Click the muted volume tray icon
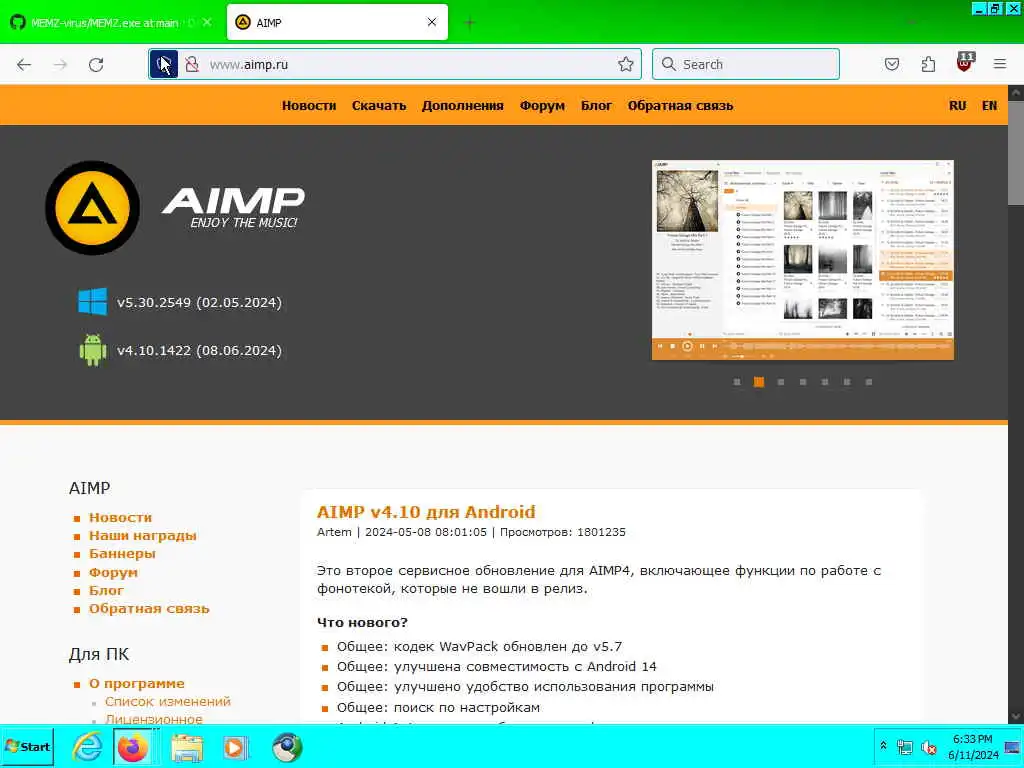The height and width of the screenshot is (768, 1024). pyautogui.click(x=928, y=747)
